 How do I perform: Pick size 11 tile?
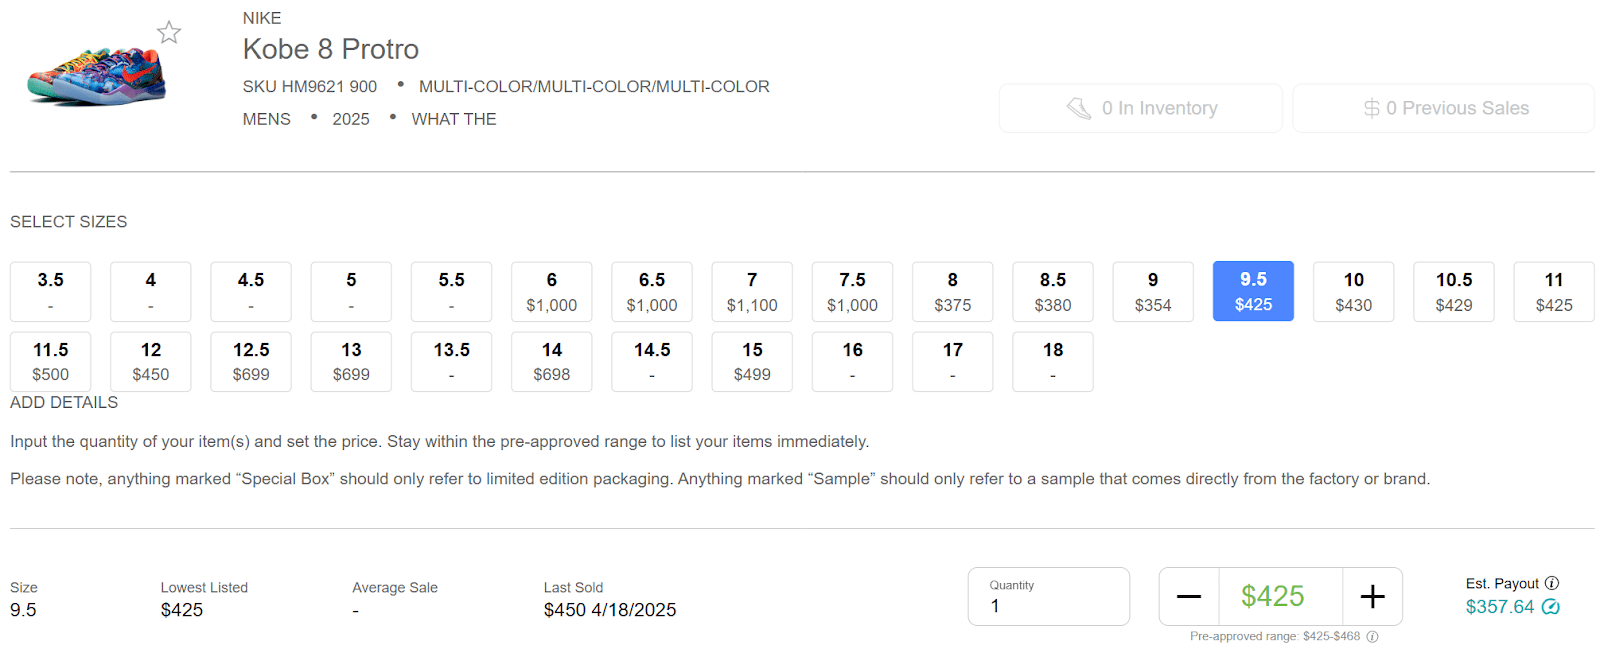(1554, 292)
